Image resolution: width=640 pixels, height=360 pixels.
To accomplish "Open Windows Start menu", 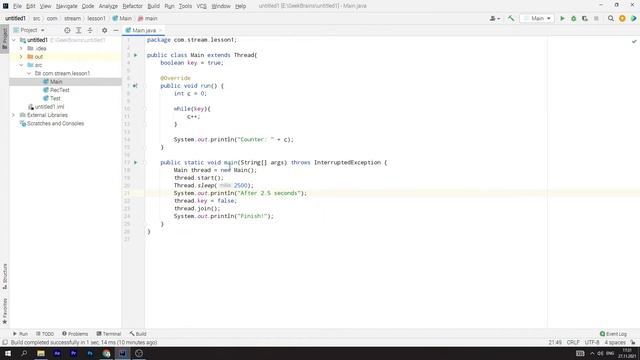I will tap(8, 353).
